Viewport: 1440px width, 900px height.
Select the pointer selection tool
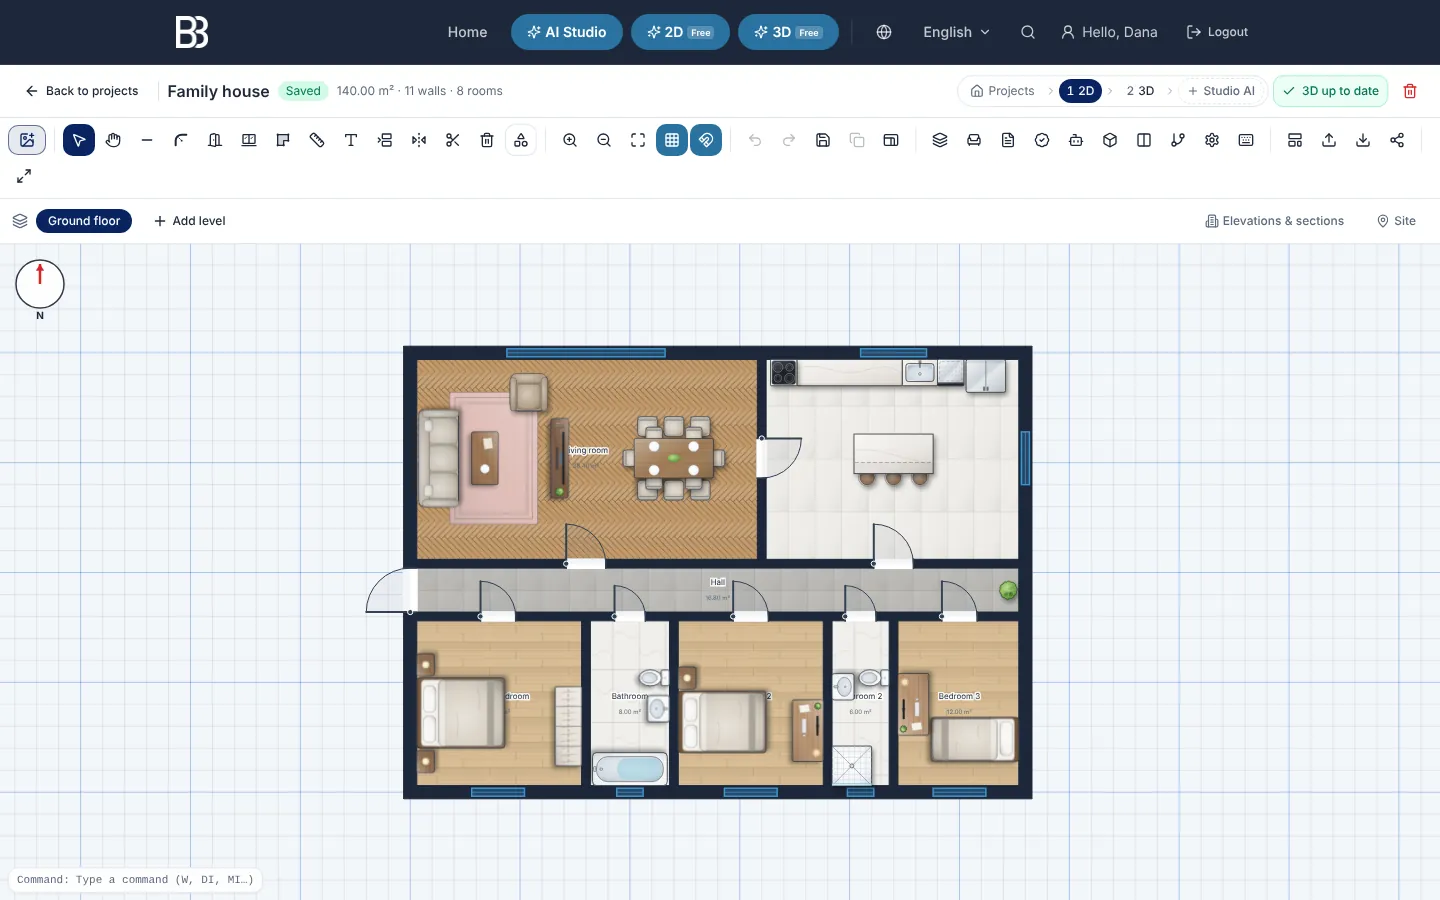click(79, 140)
